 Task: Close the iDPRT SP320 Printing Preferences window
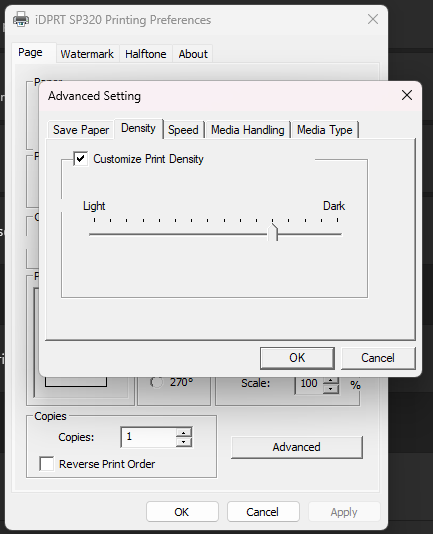[373, 19]
